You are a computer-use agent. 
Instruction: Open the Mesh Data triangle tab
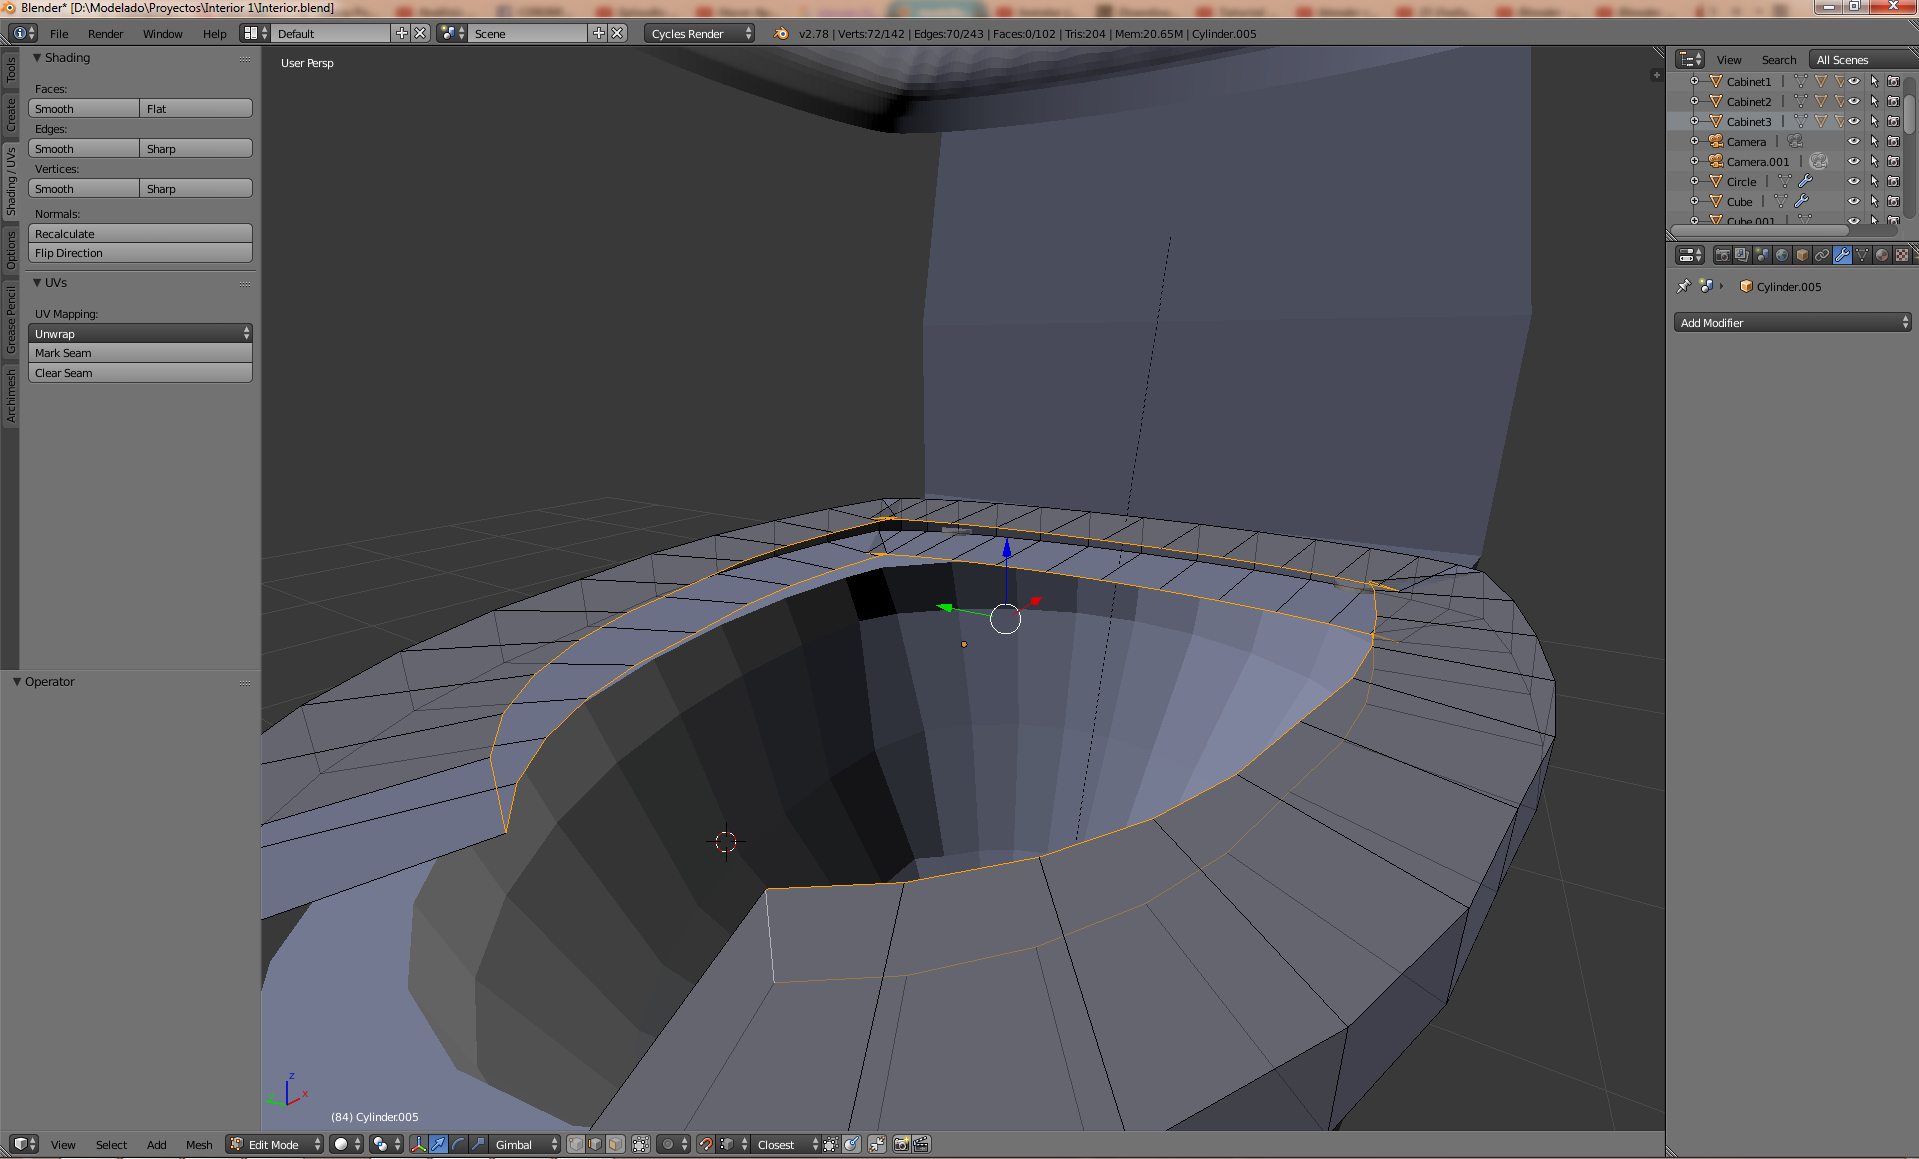[x=1862, y=255]
